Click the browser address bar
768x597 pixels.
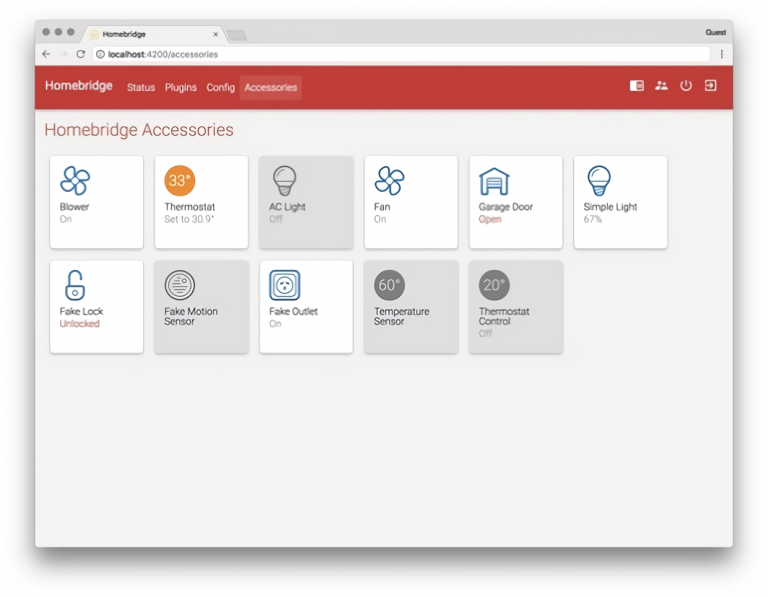tap(400, 54)
